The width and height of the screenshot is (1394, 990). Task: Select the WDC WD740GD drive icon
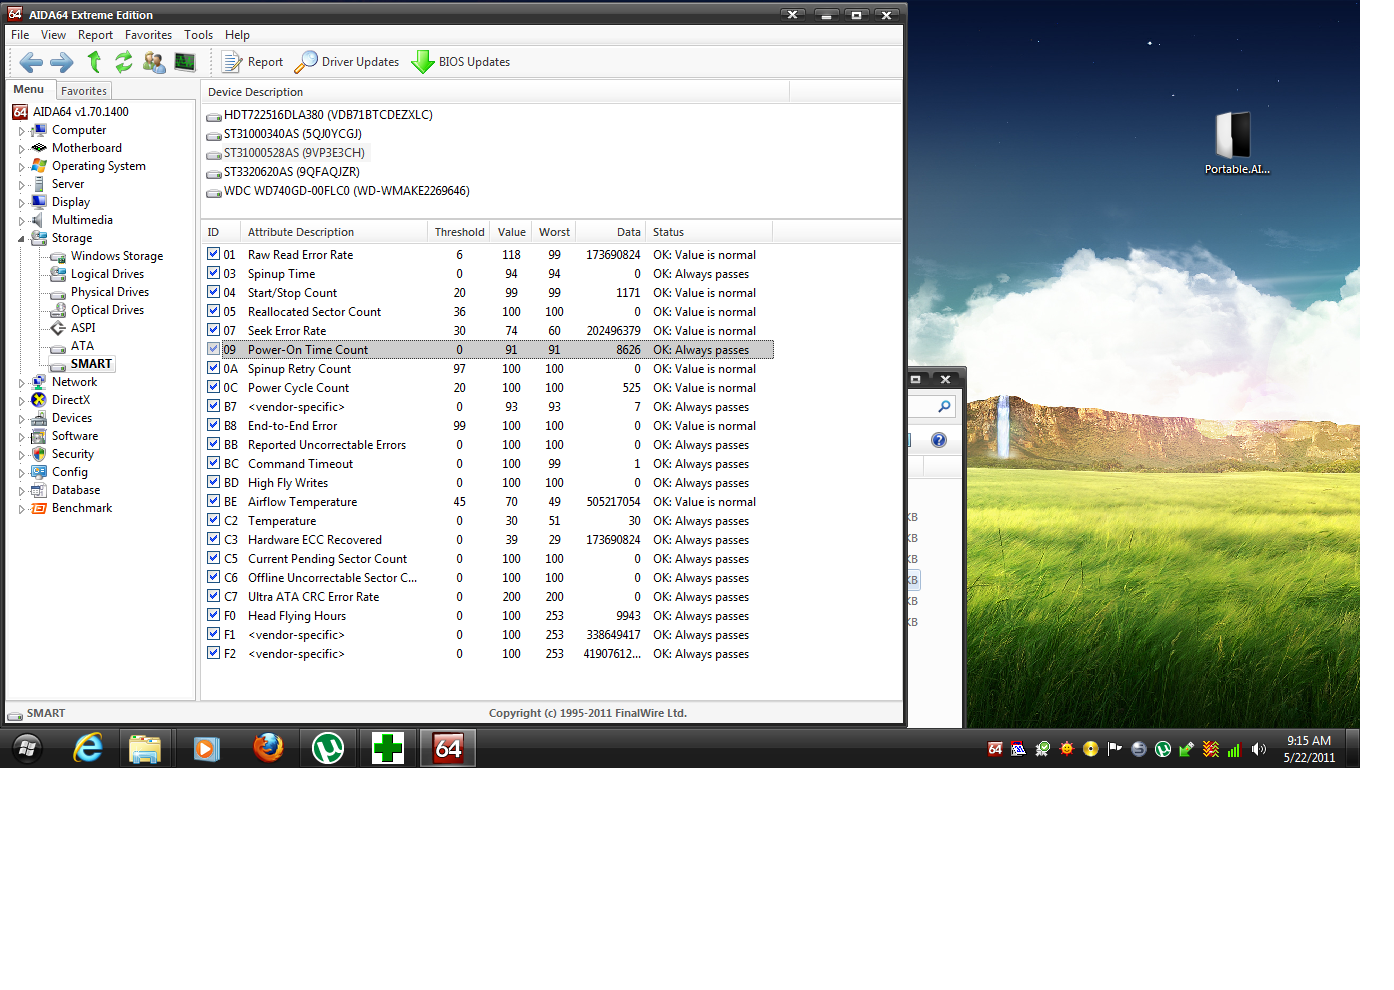tap(214, 192)
